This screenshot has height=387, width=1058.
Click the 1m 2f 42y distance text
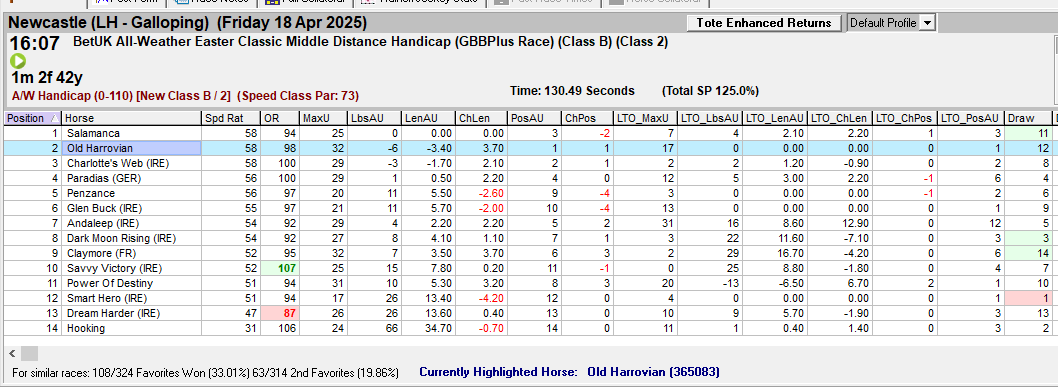tap(47, 77)
